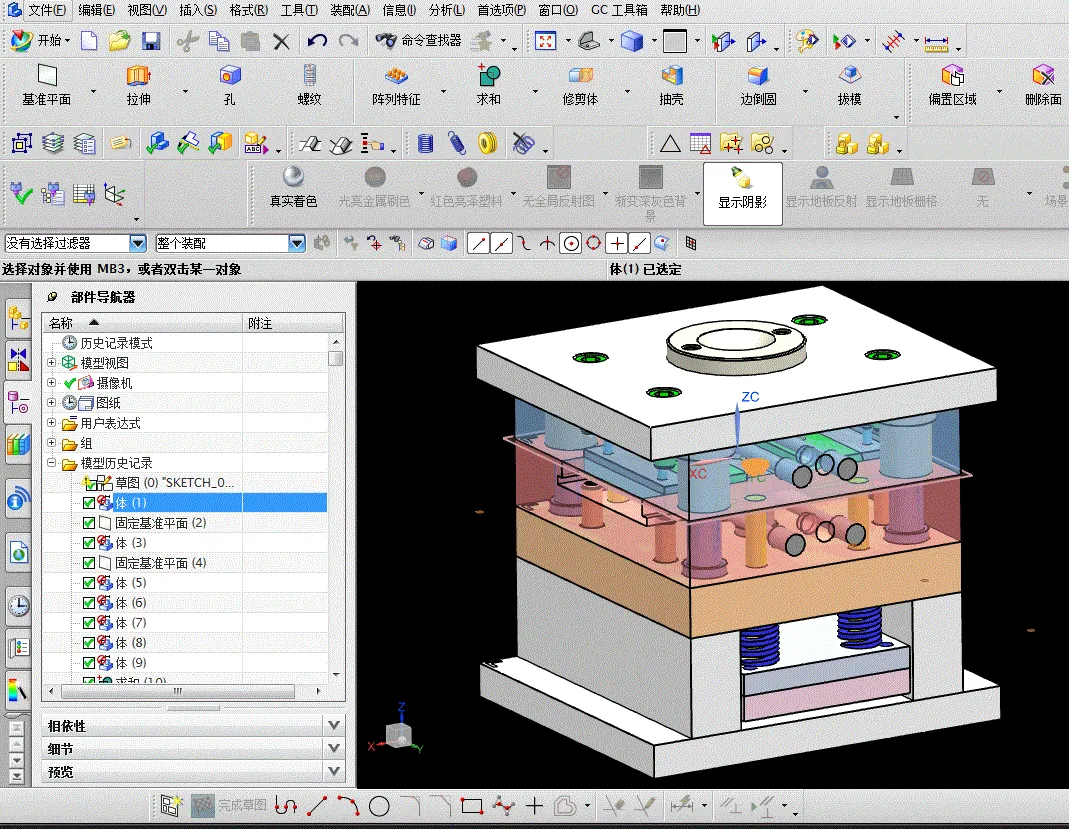1069x829 pixels.
Task: Open the 没有选择过滤器 selection filter dropdown
Action: click(x=138, y=243)
